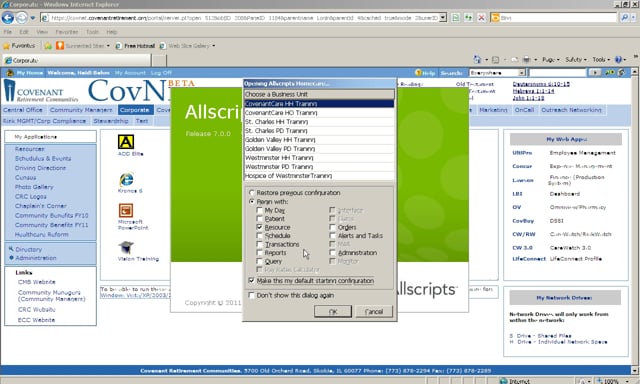Viewport: 640px width, 384px height.
Task: Click the Log Off link
Action: [x=161, y=73]
